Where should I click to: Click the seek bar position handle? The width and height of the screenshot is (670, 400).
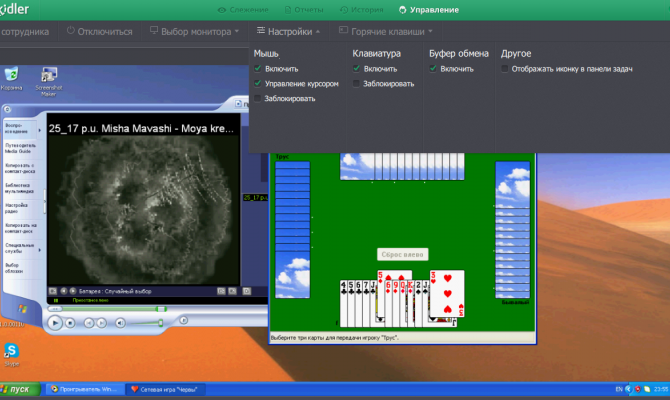click(x=160, y=309)
